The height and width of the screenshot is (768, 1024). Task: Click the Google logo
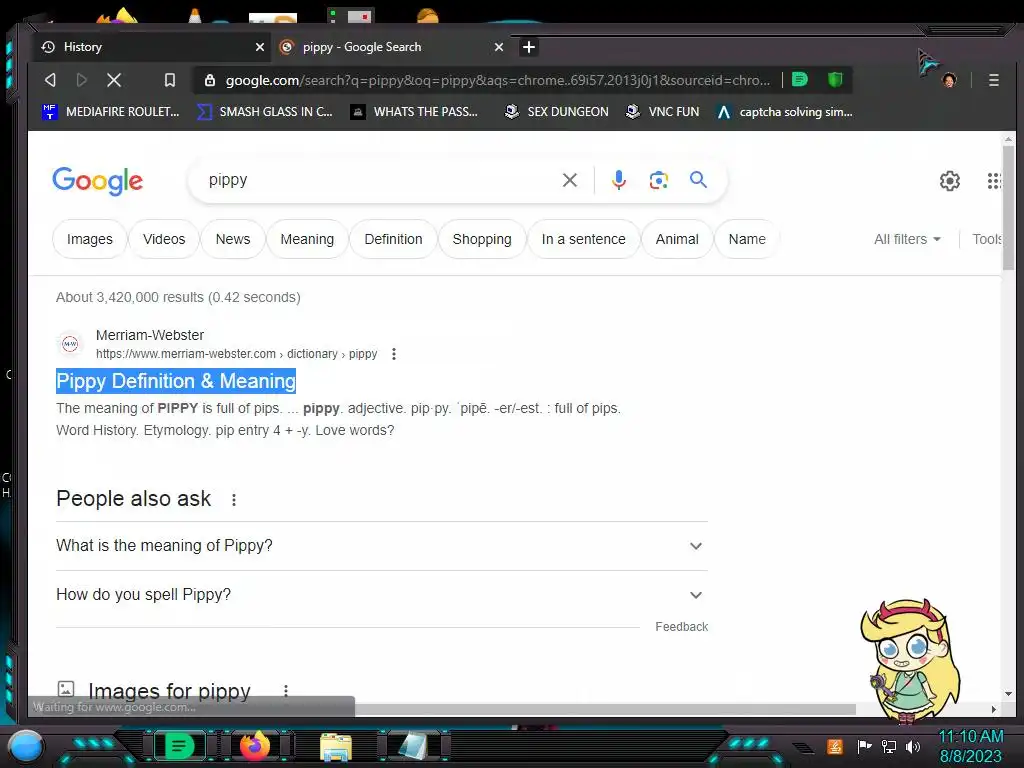click(x=97, y=181)
